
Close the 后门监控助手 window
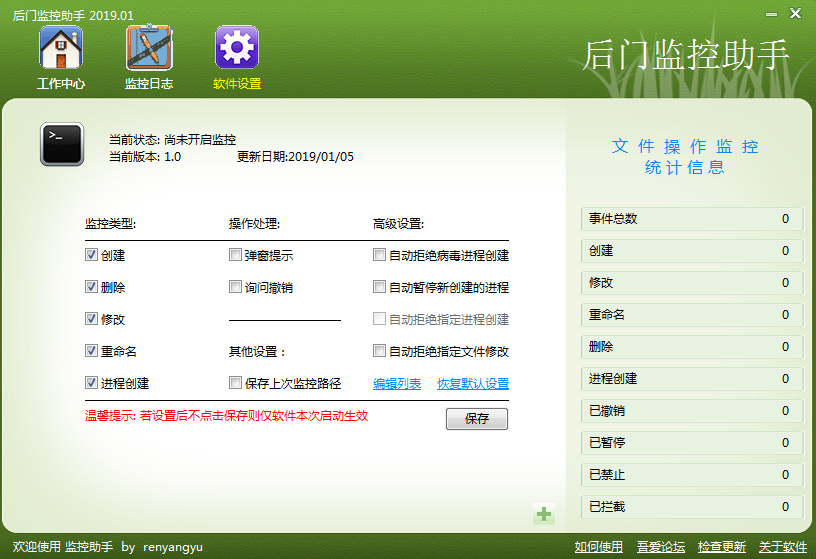pyautogui.click(x=795, y=13)
